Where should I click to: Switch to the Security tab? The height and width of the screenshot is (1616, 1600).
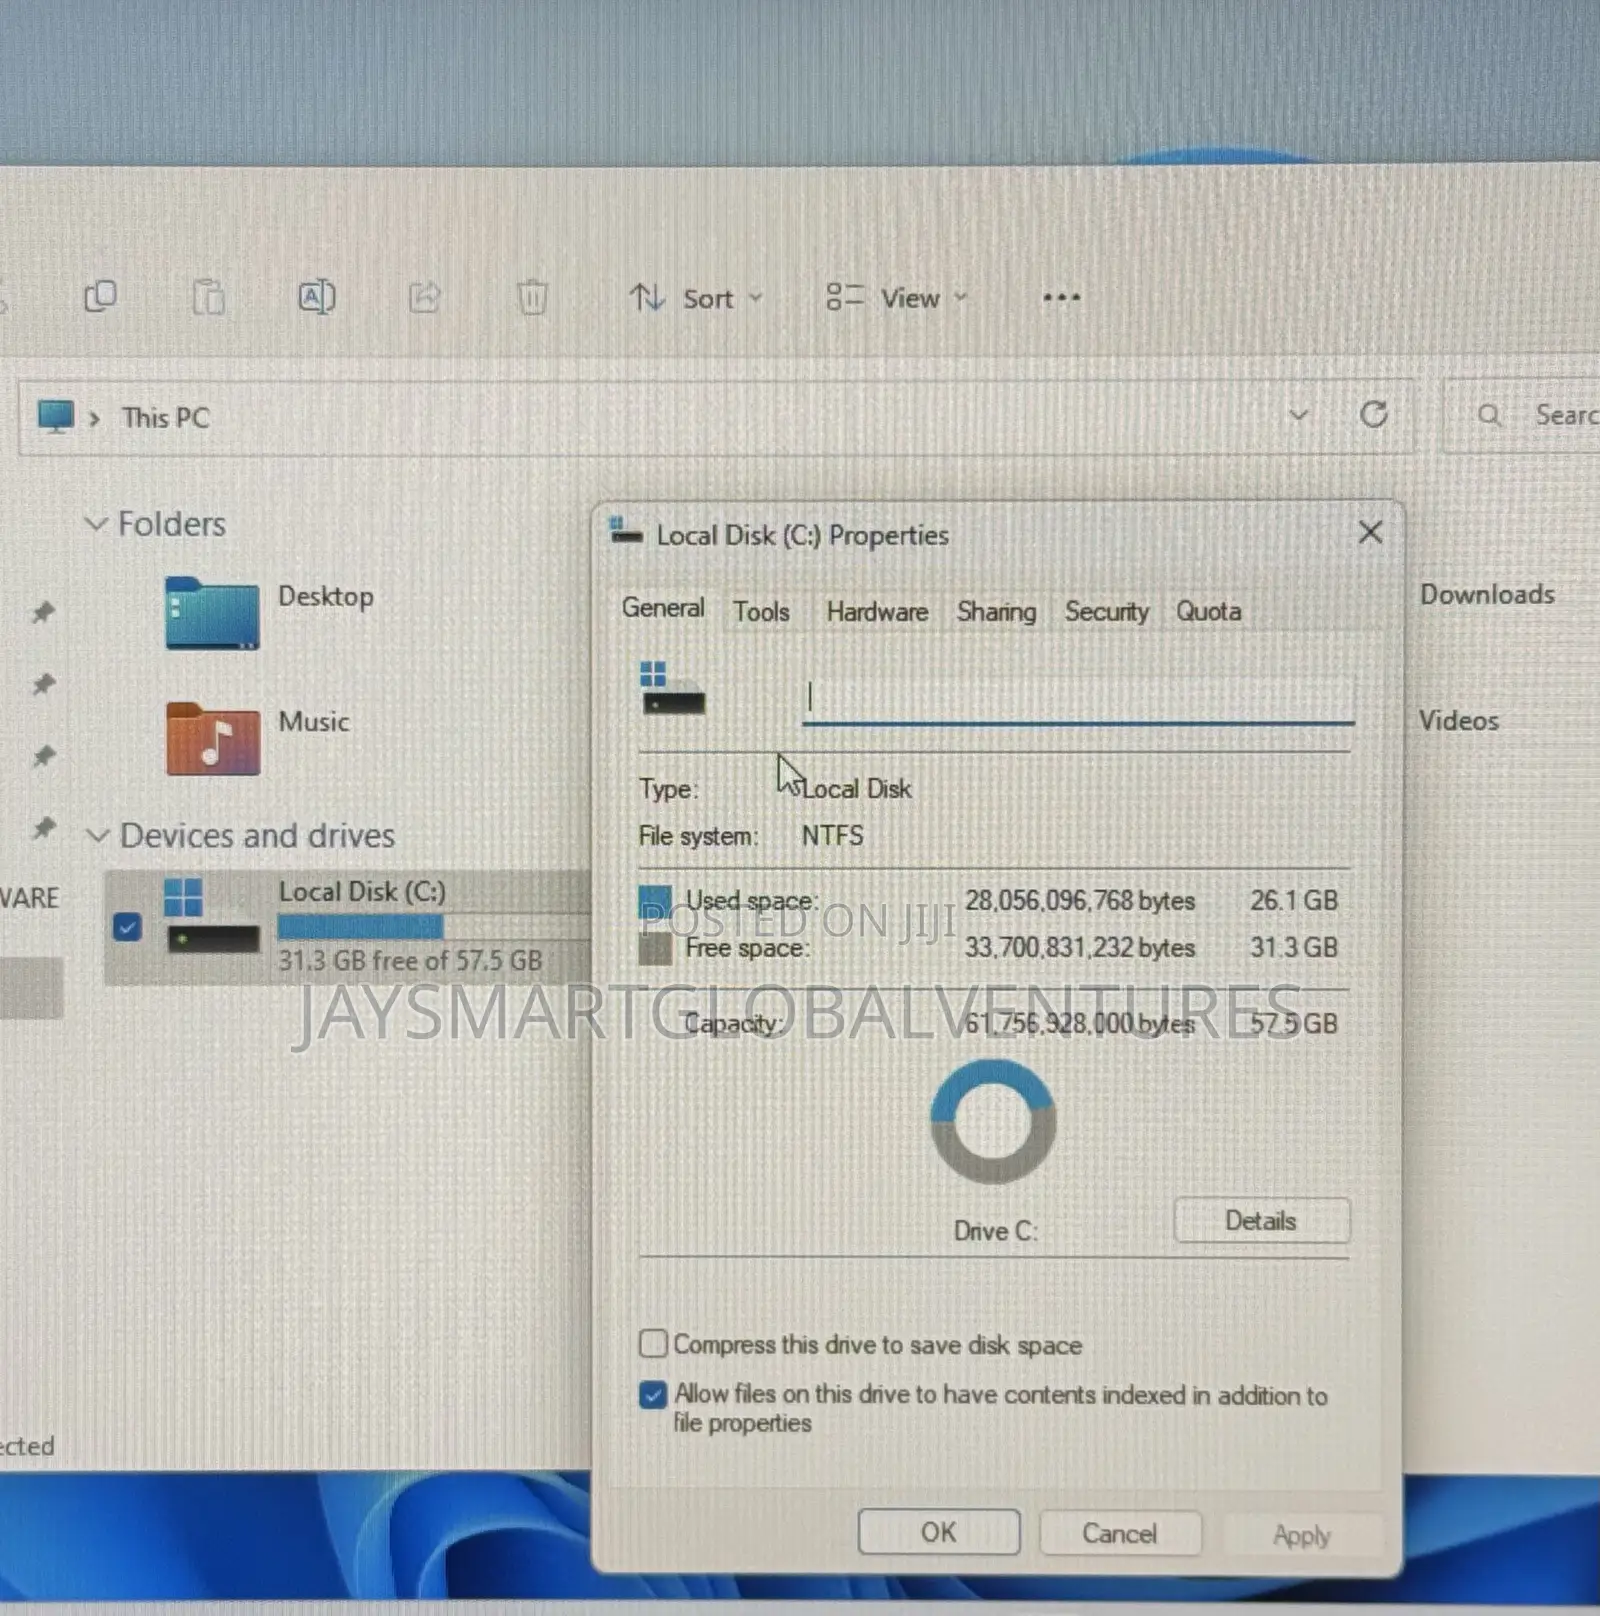(x=1106, y=611)
